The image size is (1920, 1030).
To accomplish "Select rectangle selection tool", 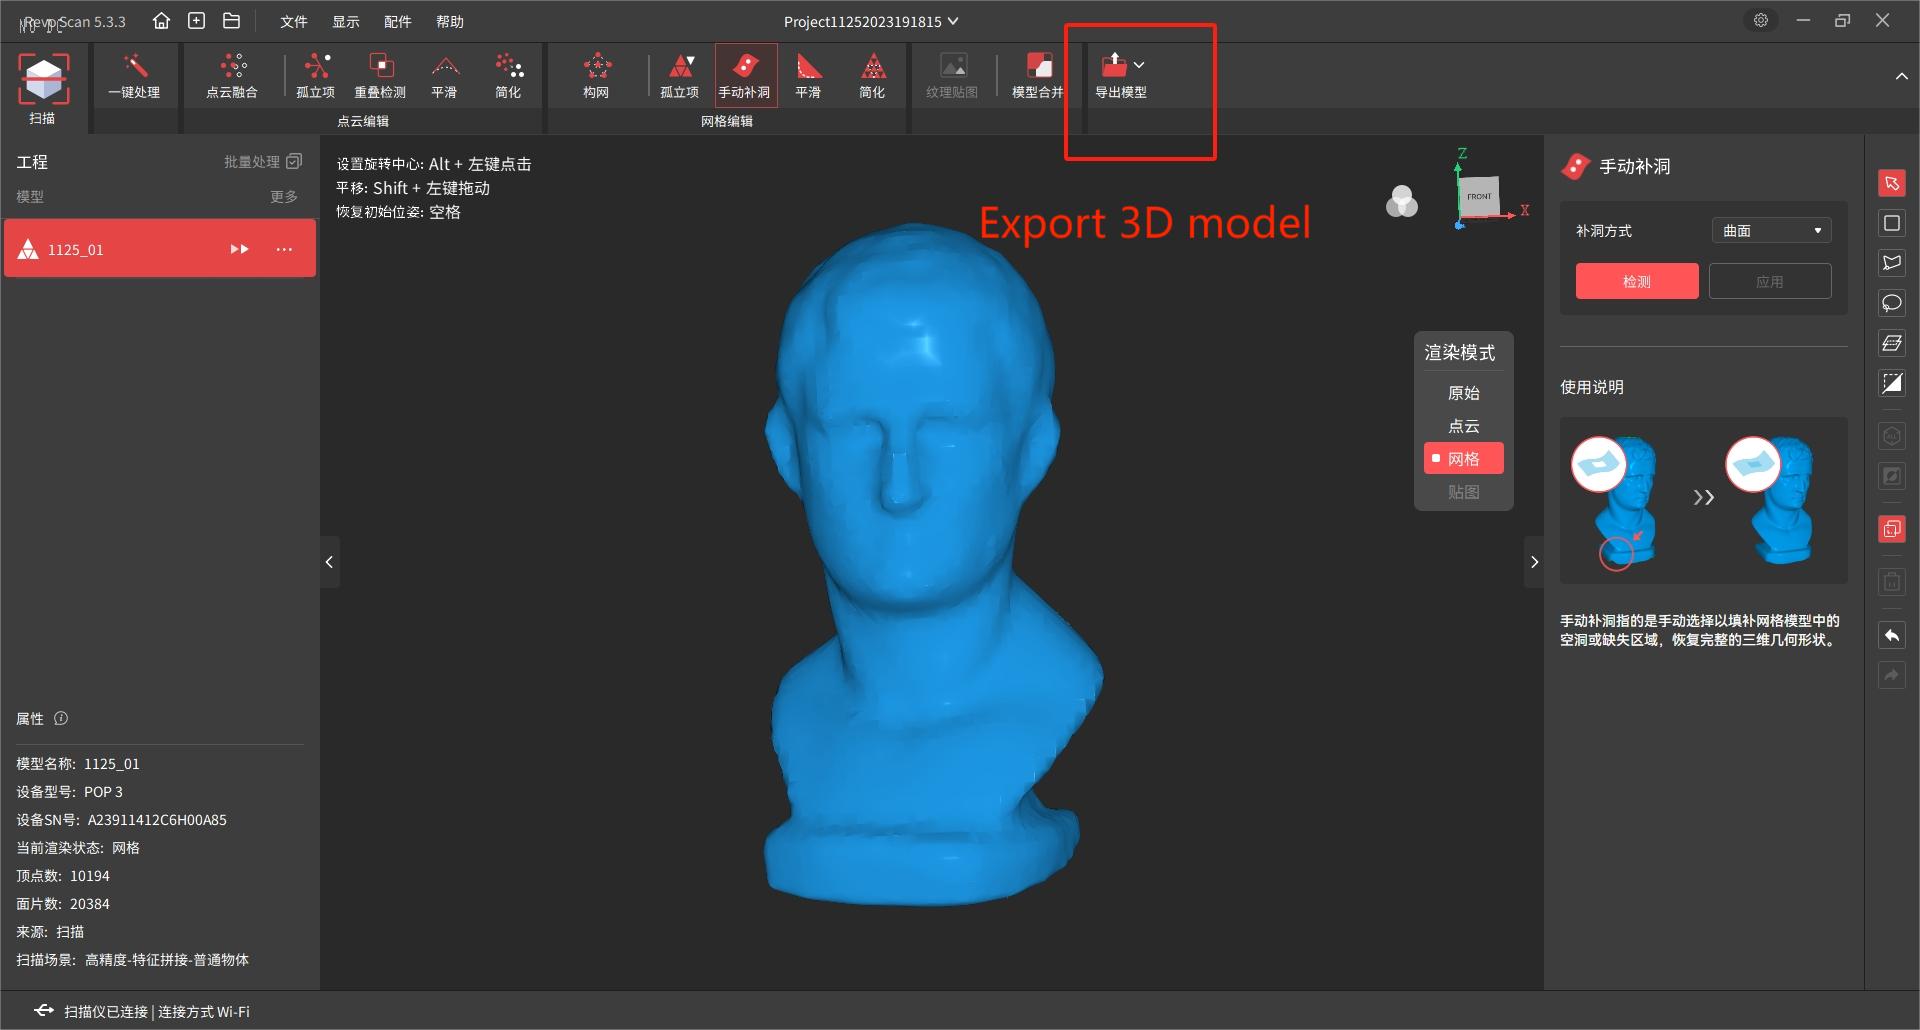I will 1892,223.
